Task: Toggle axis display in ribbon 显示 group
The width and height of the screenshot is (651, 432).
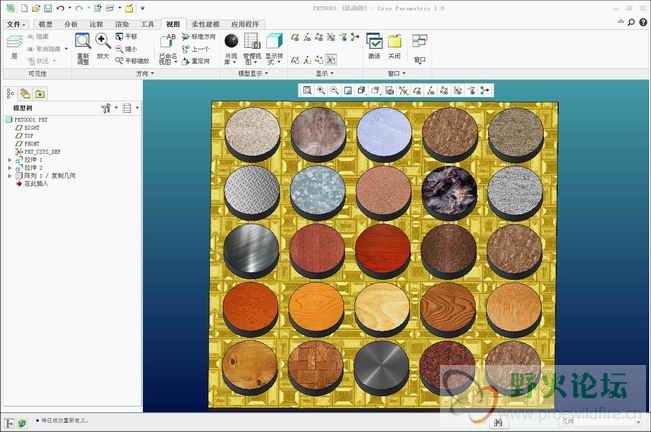Action: (x=307, y=37)
